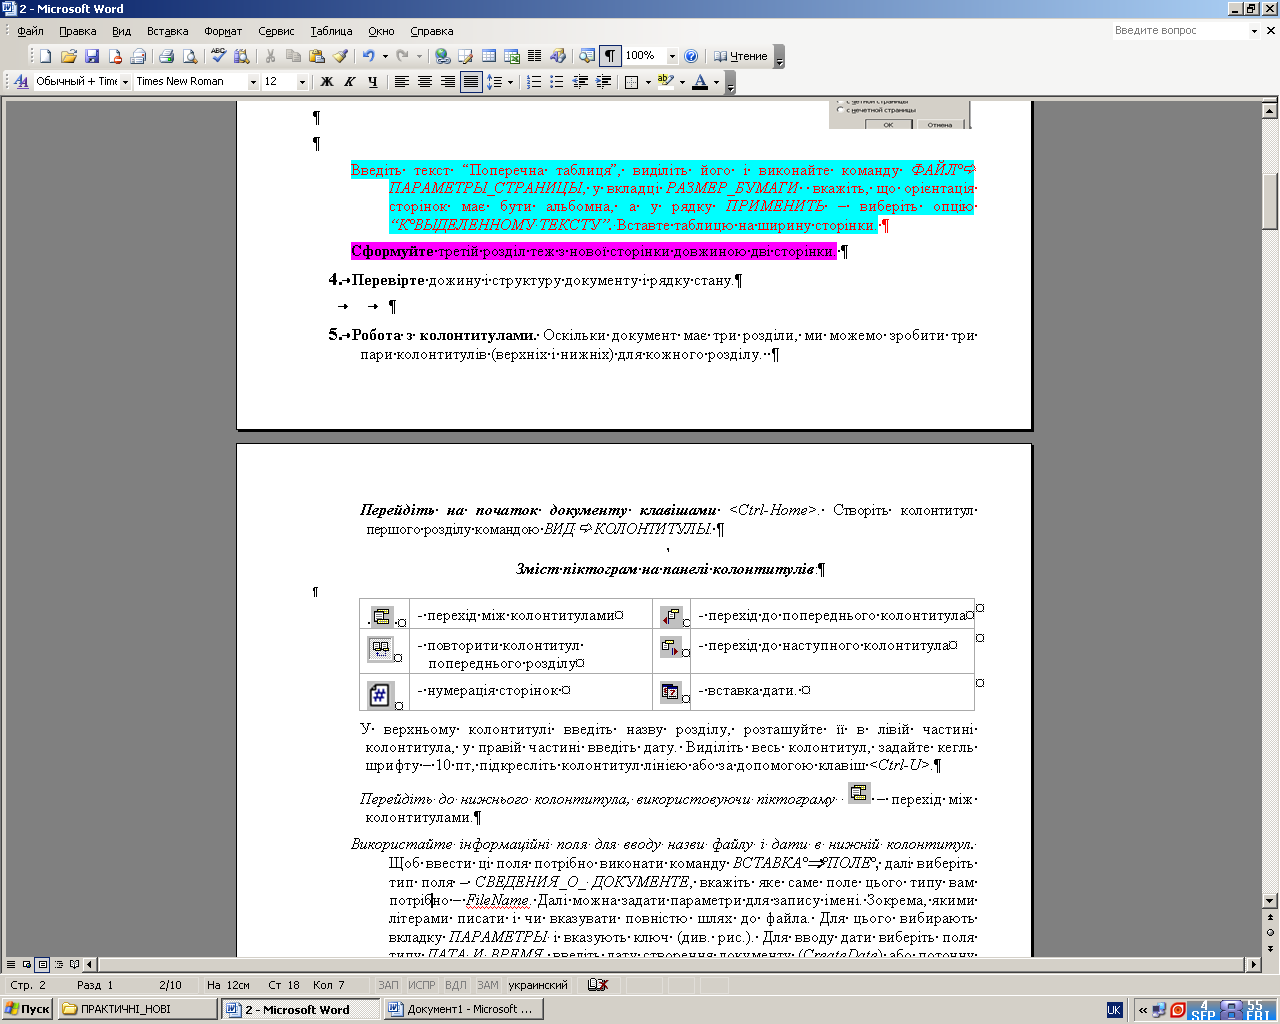Toggle the Document Map
This screenshot has width=1280, height=1024.
tap(587, 56)
